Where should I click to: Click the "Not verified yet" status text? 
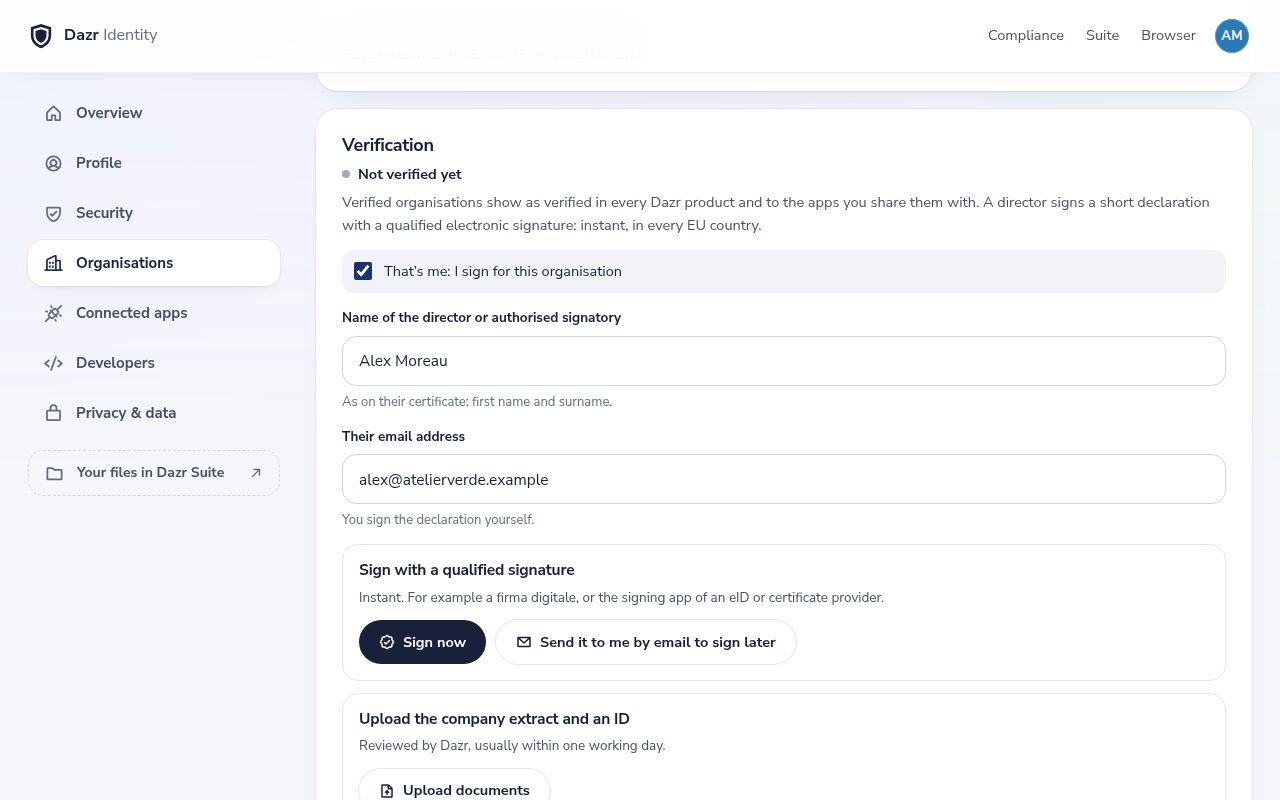click(410, 174)
